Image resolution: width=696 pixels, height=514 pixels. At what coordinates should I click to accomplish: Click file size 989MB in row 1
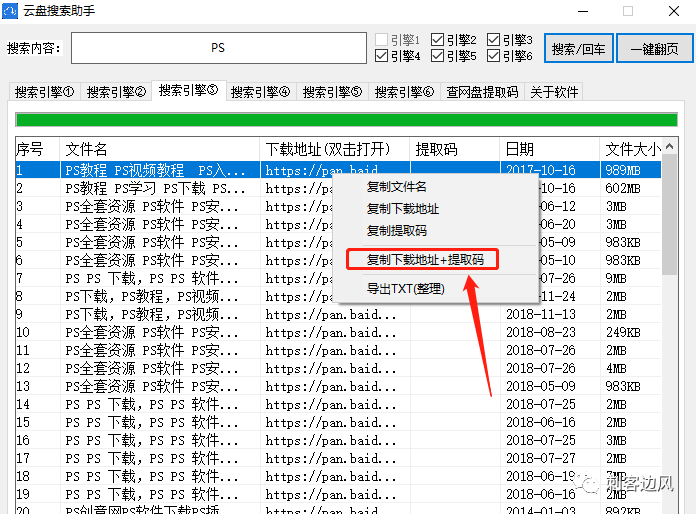(623, 170)
